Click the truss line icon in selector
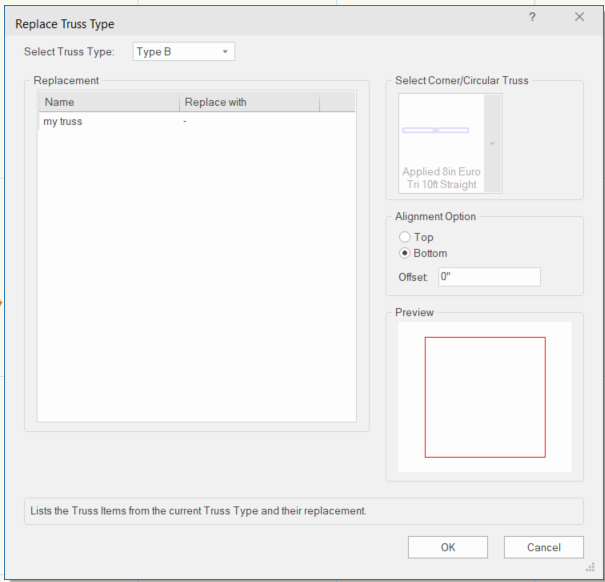The image size is (605, 582). (x=435, y=130)
